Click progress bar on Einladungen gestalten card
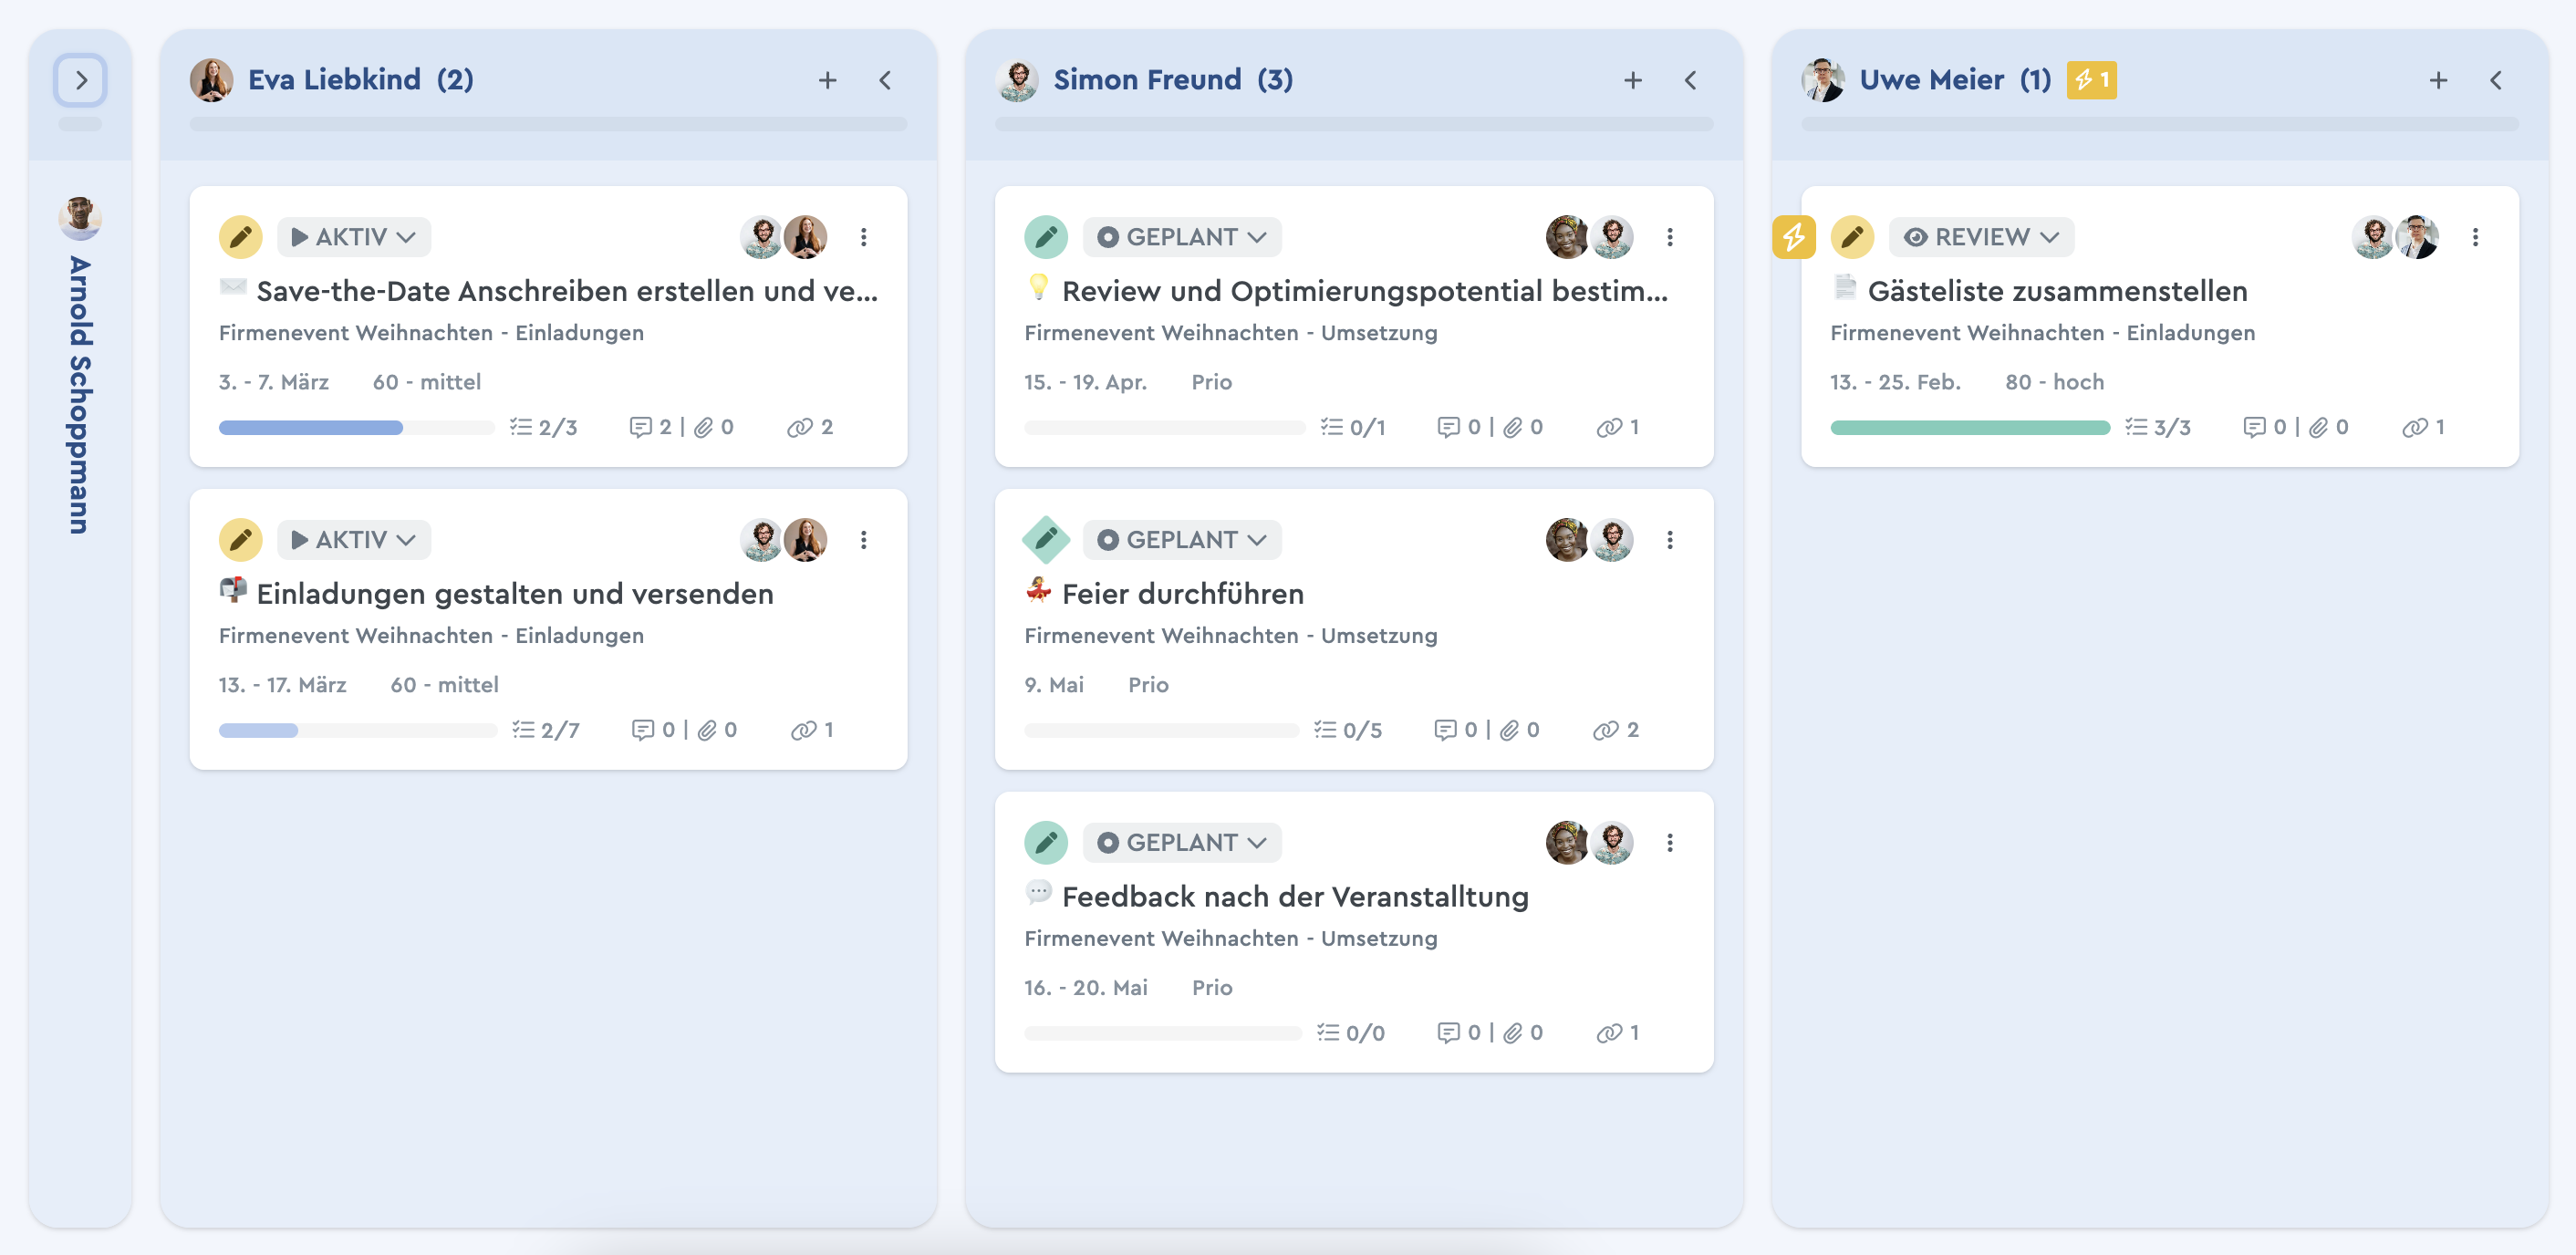Screen dimensions: 2576x1255 point(358,731)
